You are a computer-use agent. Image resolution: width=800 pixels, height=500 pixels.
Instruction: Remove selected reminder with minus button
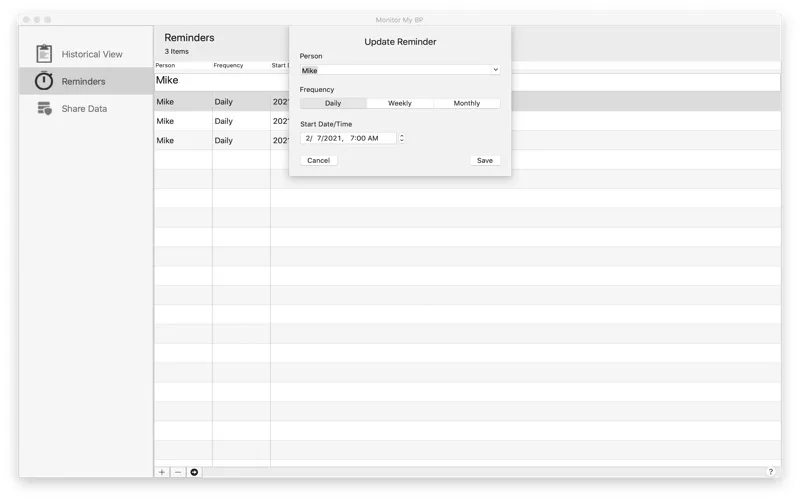[x=178, y=472]
